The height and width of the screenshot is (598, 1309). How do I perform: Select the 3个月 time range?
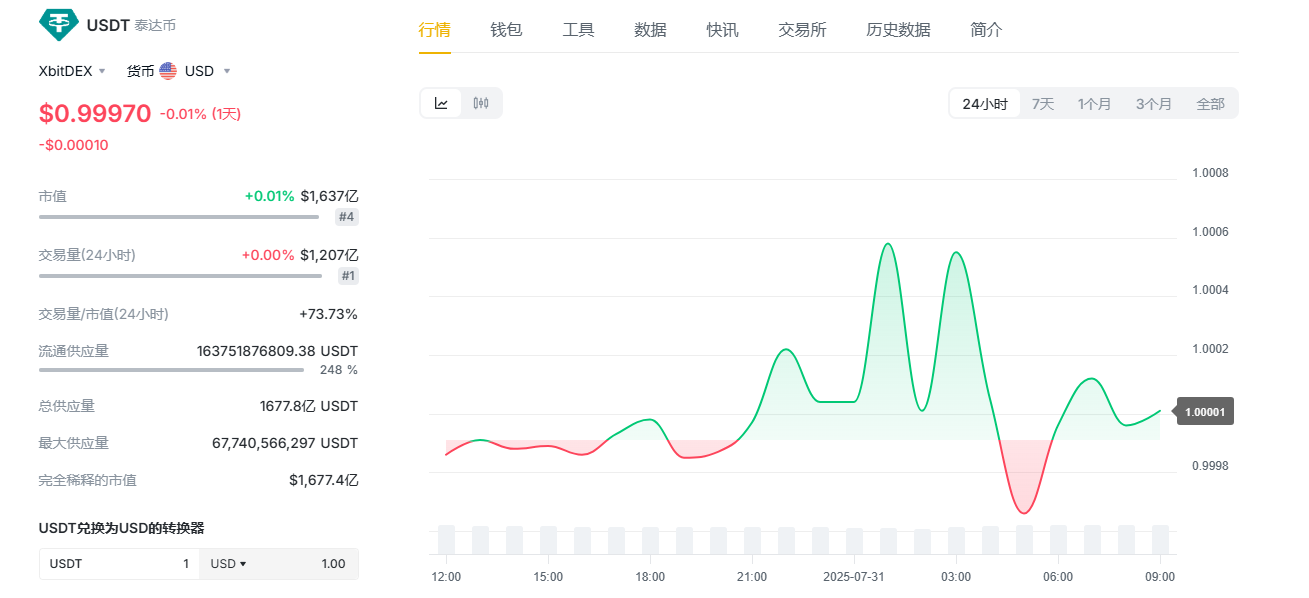(1153, 104)
